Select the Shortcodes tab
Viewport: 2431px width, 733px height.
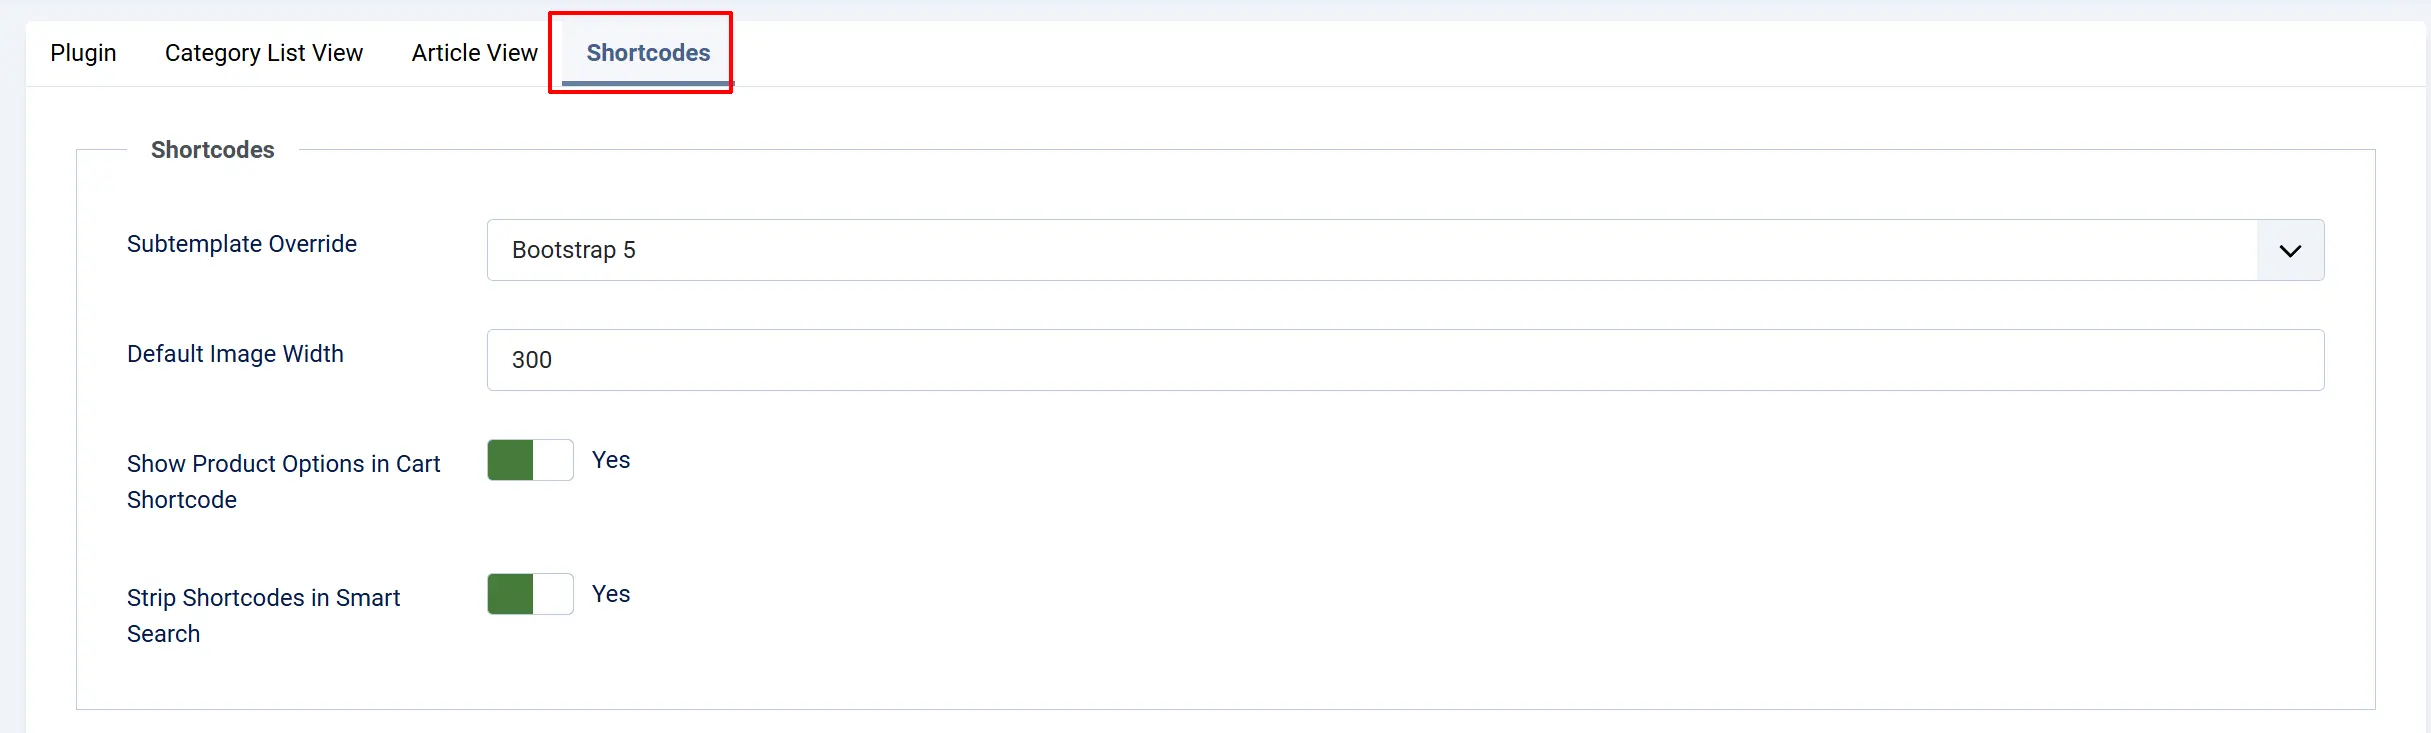(648, 53)
